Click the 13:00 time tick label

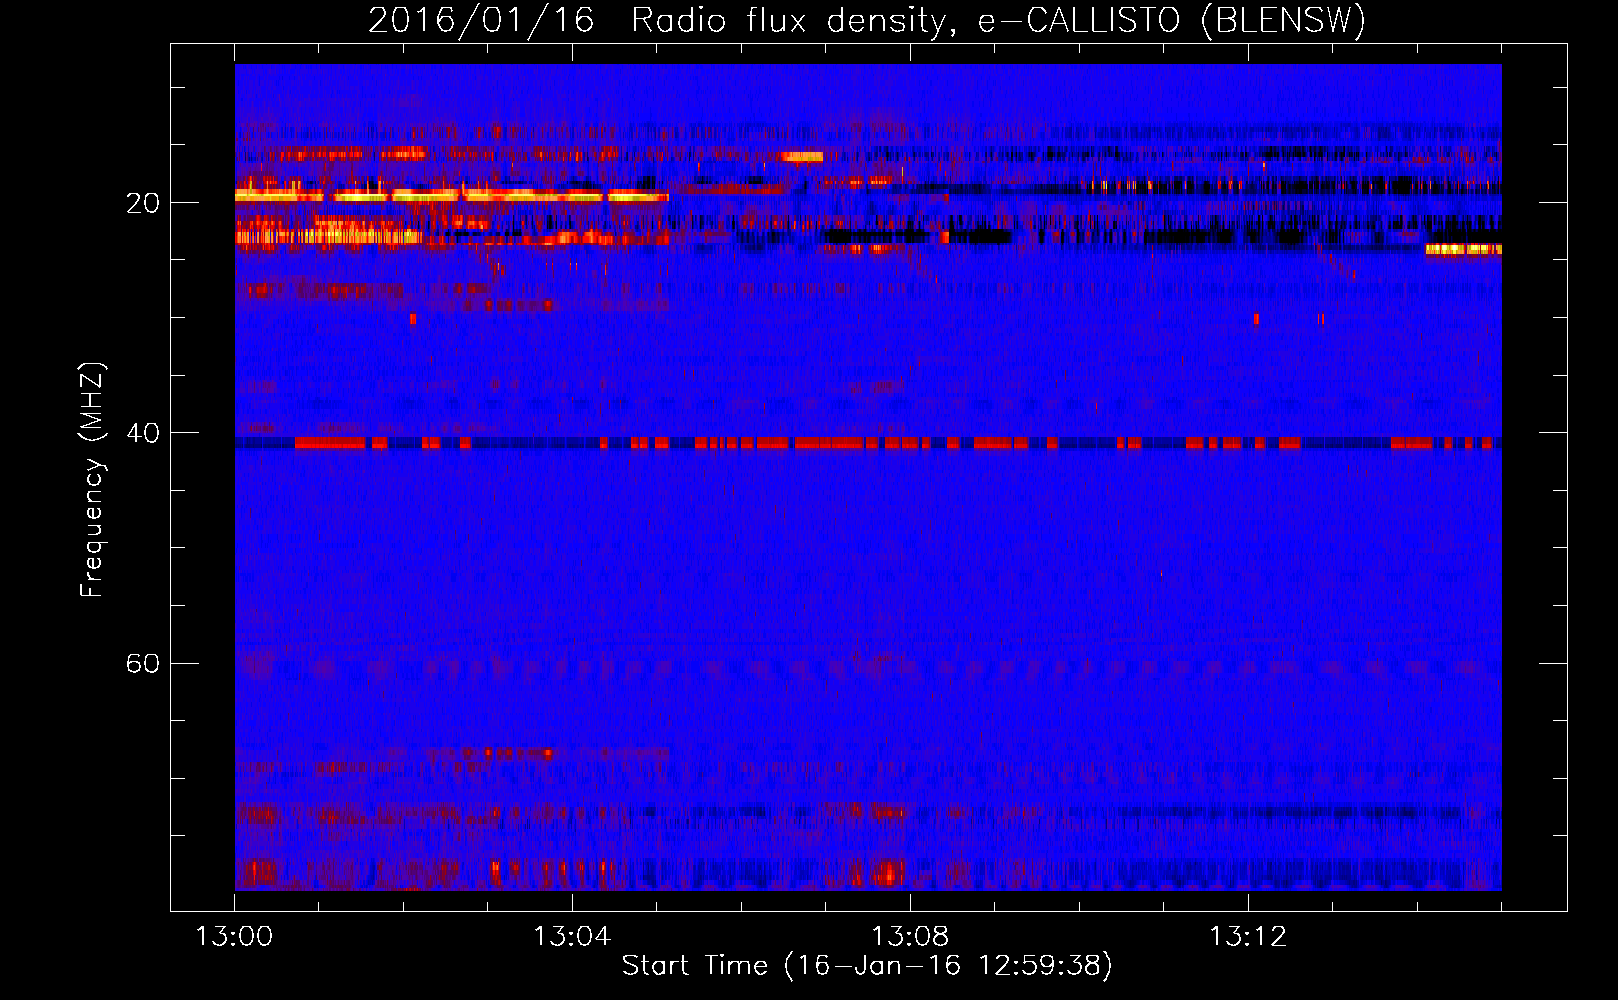pos(234,937)
